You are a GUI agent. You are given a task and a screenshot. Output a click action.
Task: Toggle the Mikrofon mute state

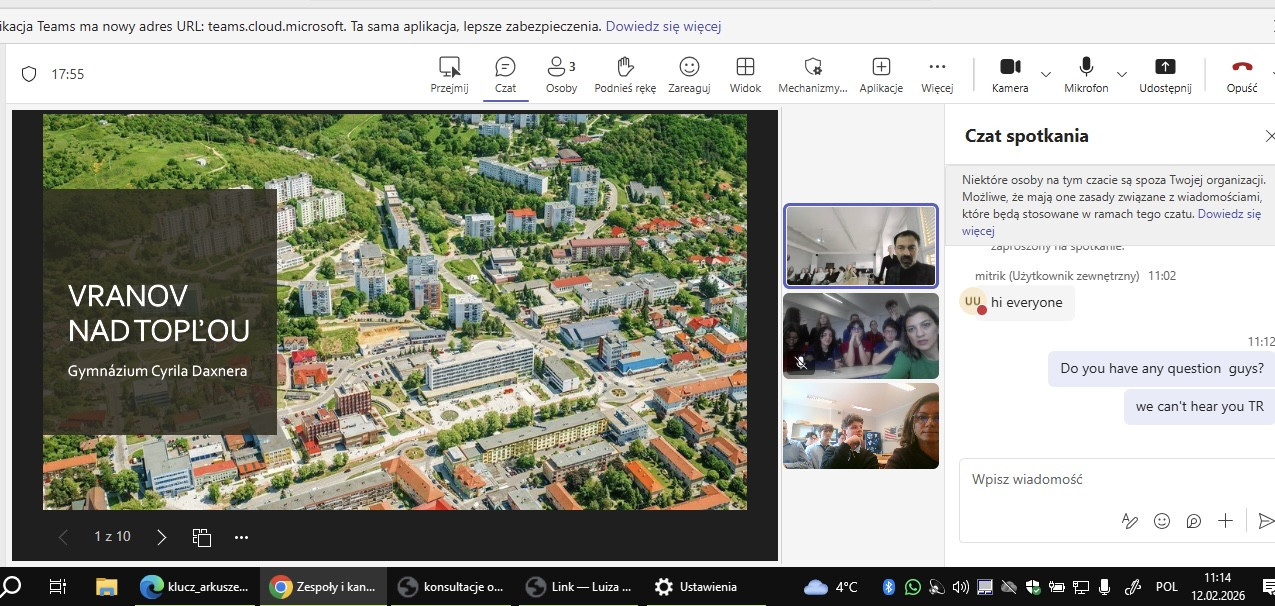click(x=1086, y=75)
